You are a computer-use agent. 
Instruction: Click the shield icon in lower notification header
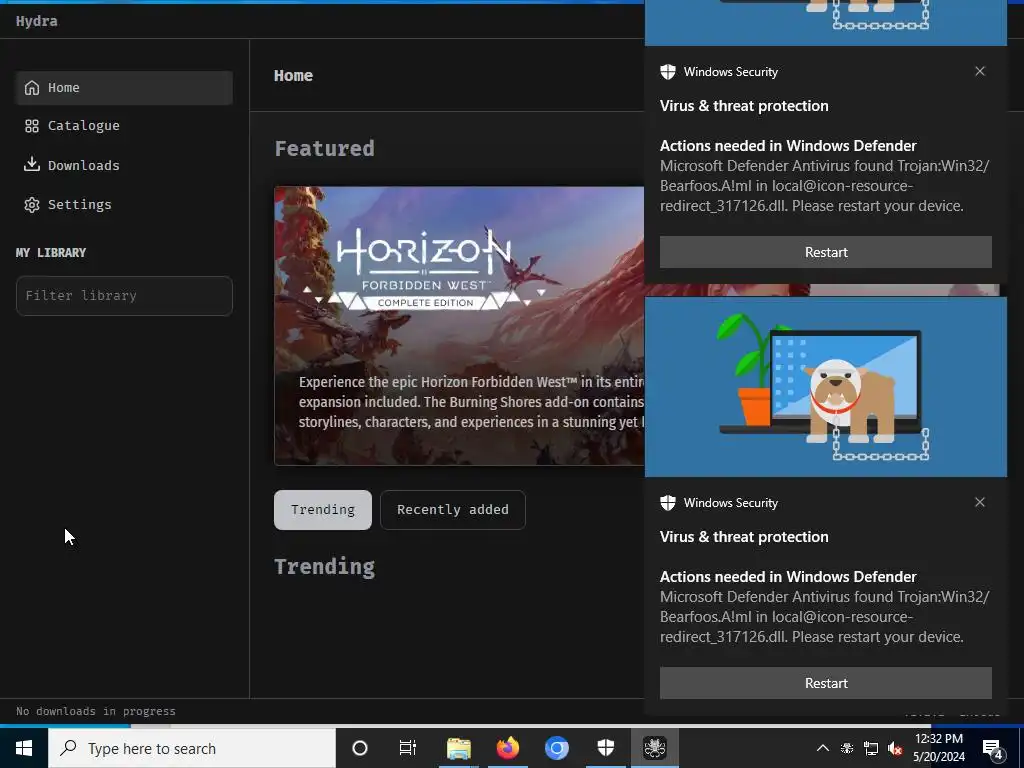click(x=667, y=503)
